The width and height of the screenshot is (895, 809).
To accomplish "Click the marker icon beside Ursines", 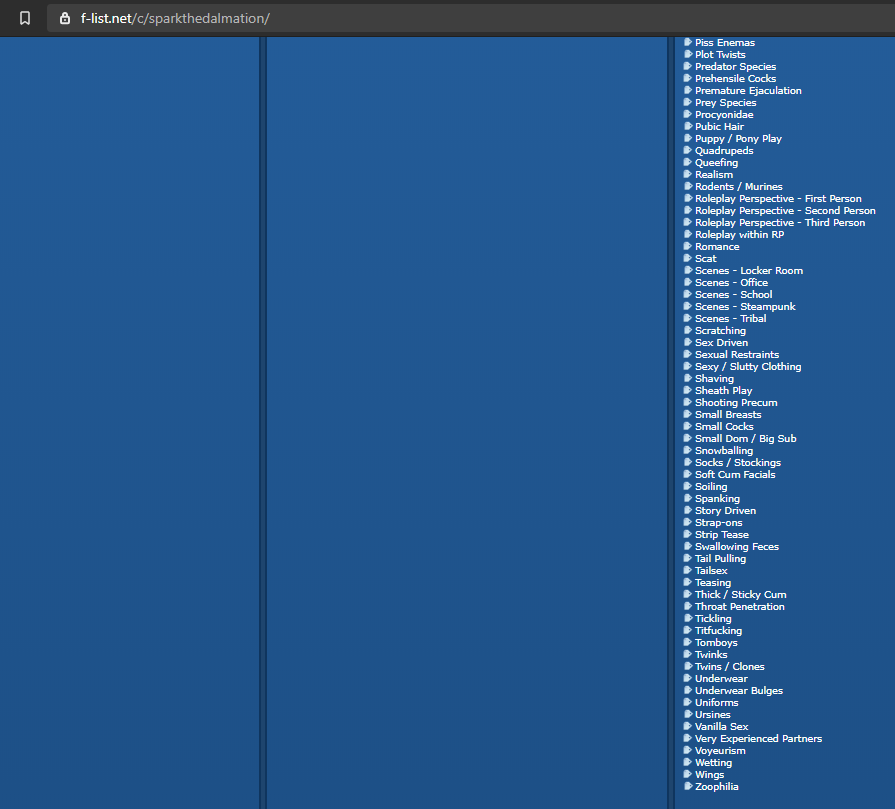I will (688, 714).
